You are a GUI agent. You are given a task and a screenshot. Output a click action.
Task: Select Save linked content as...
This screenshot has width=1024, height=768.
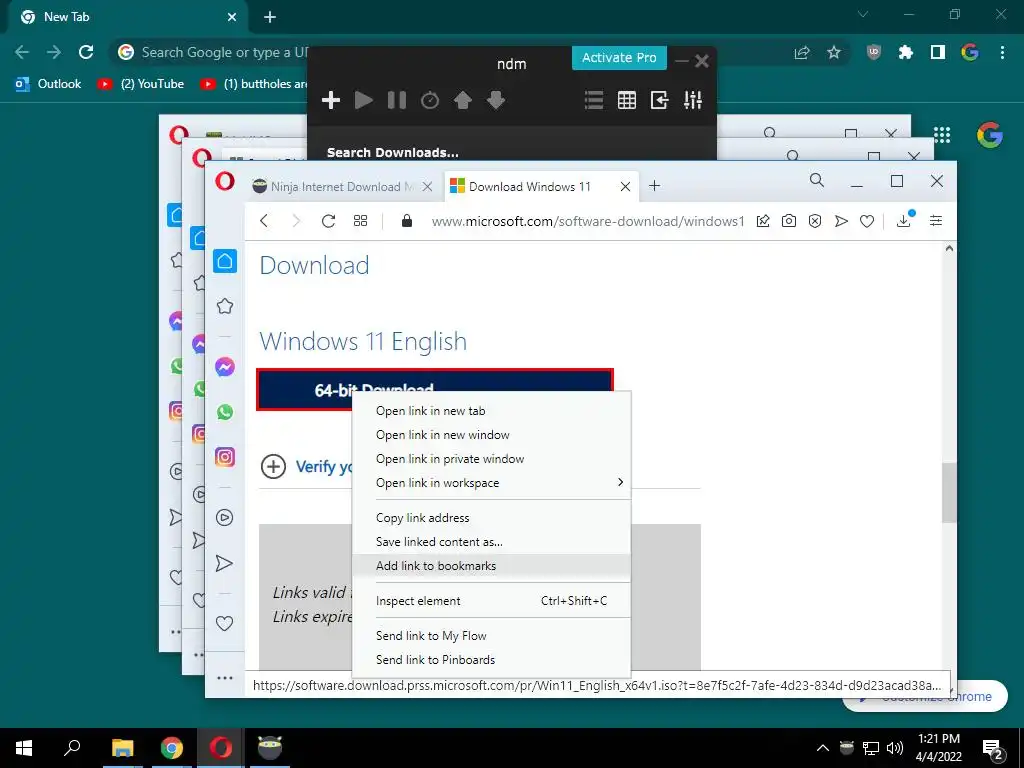tap(491, 542)
